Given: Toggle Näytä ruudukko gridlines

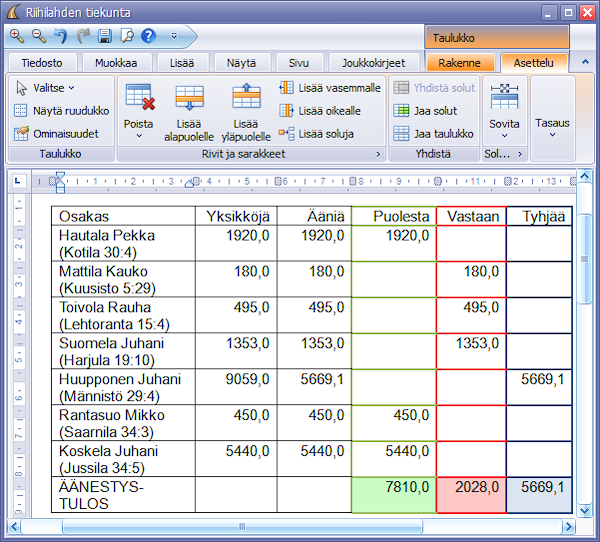Looking at the screenshot, I should point(62,111).
